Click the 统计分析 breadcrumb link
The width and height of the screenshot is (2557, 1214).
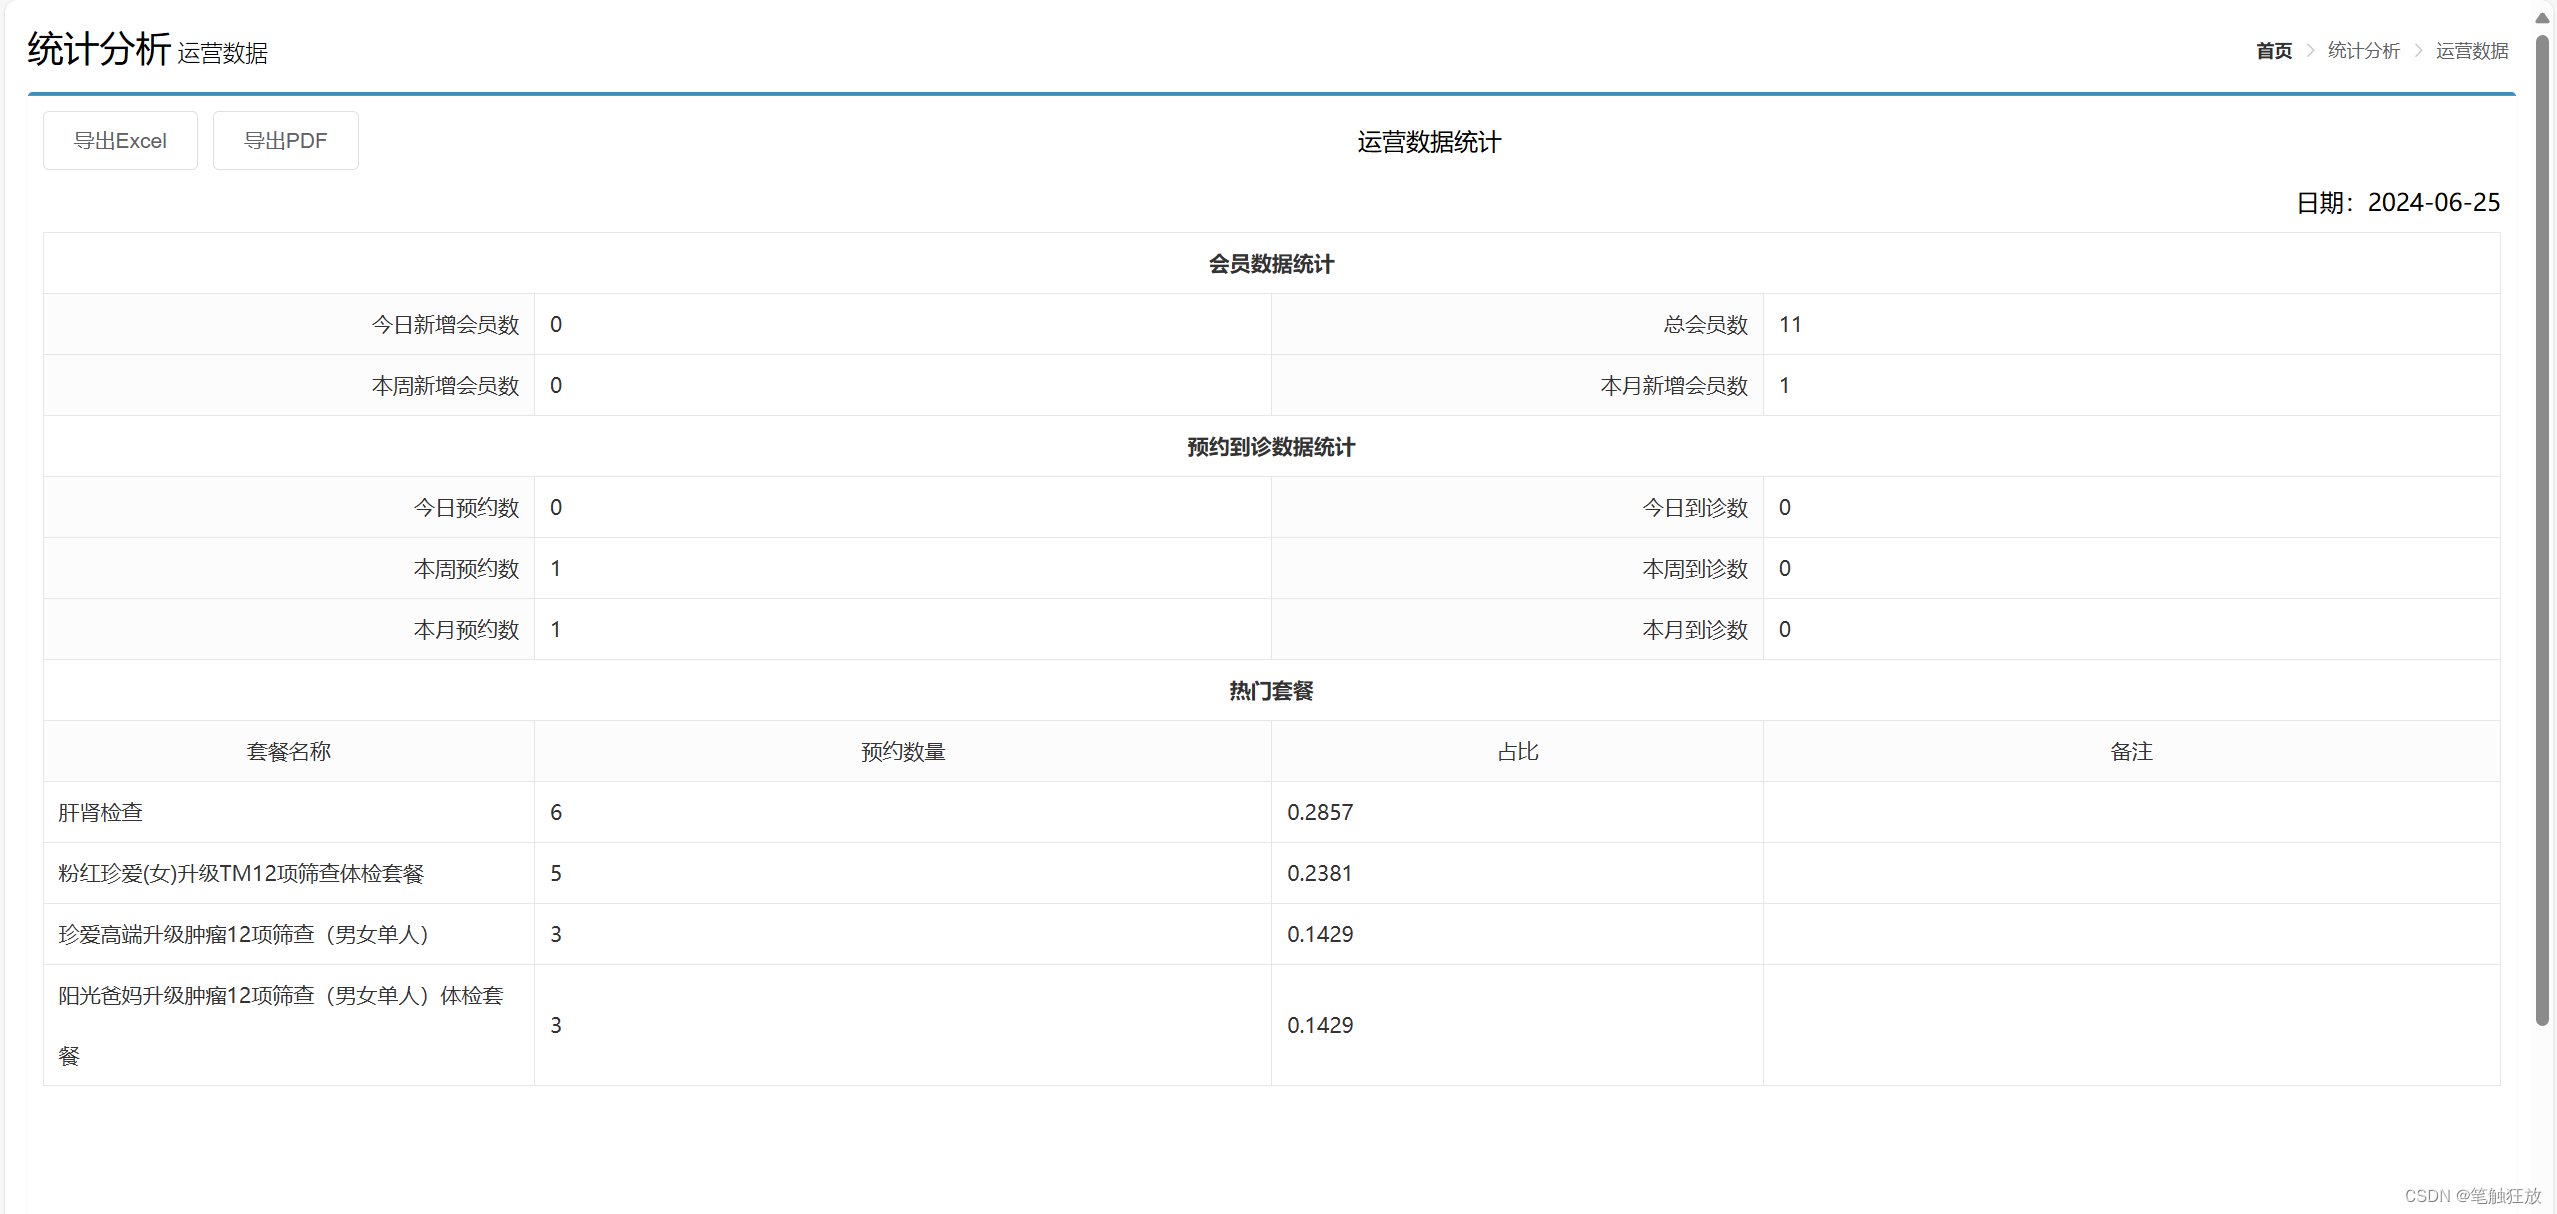2363,51
